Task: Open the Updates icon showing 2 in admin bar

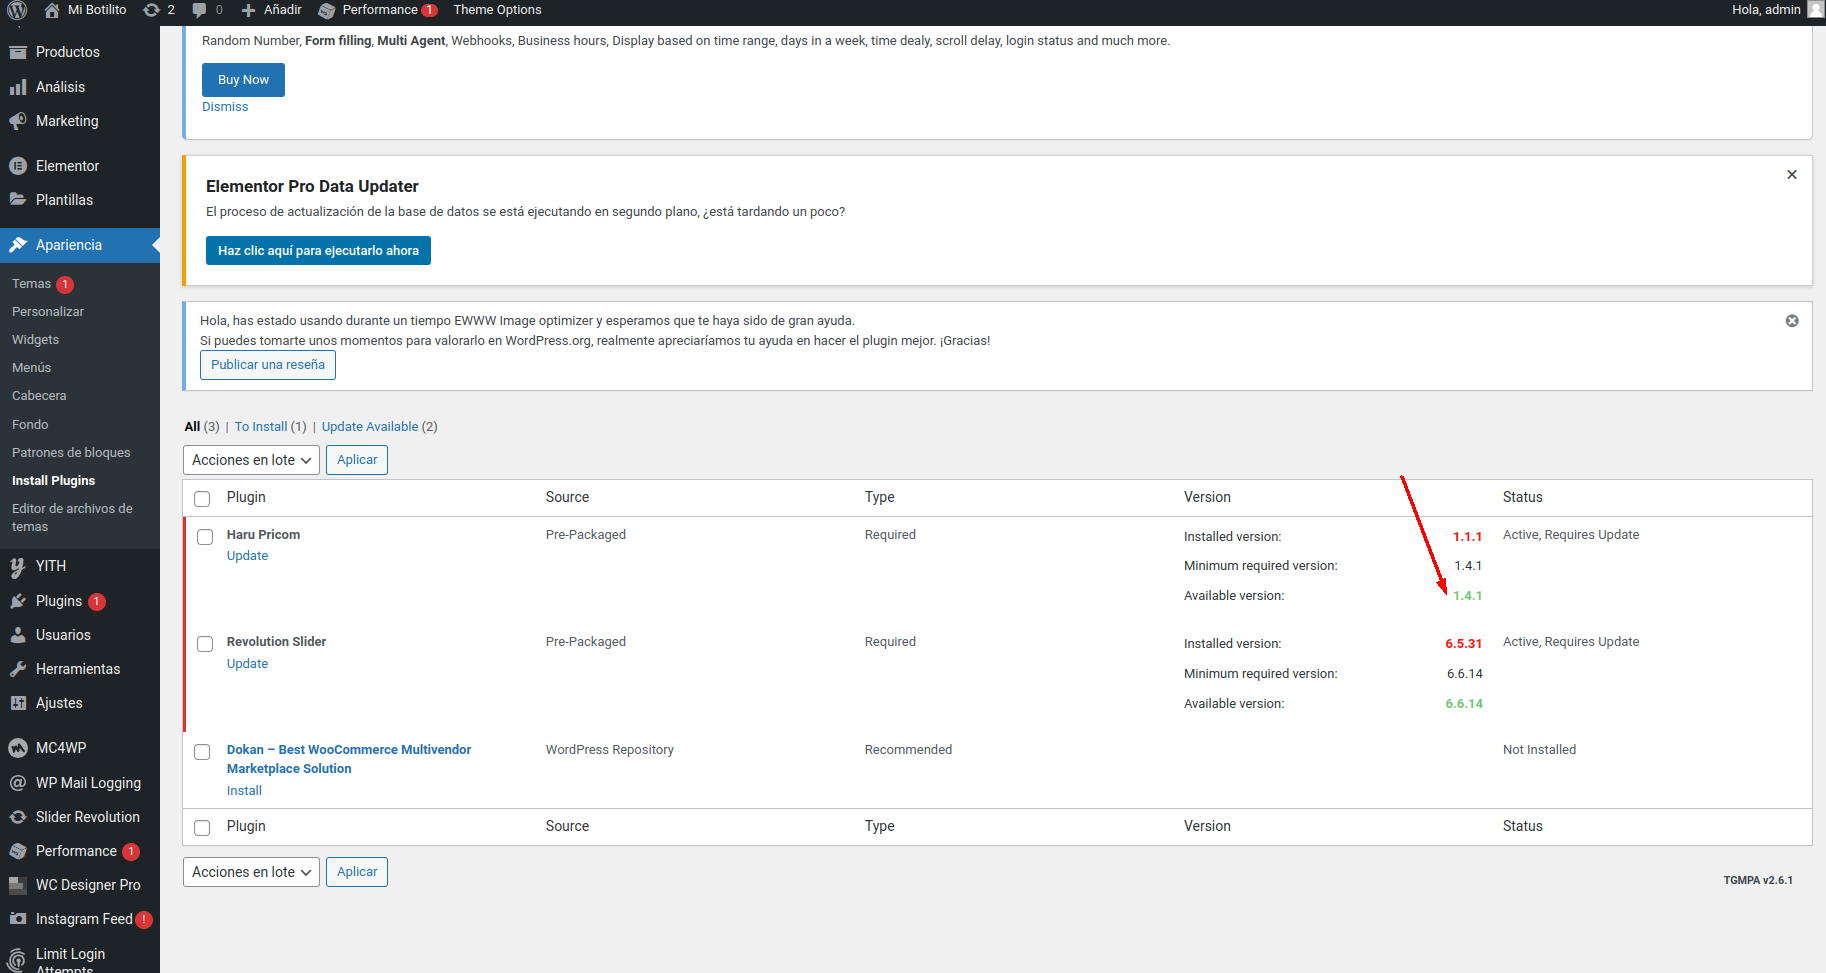Action: point(159,10)
